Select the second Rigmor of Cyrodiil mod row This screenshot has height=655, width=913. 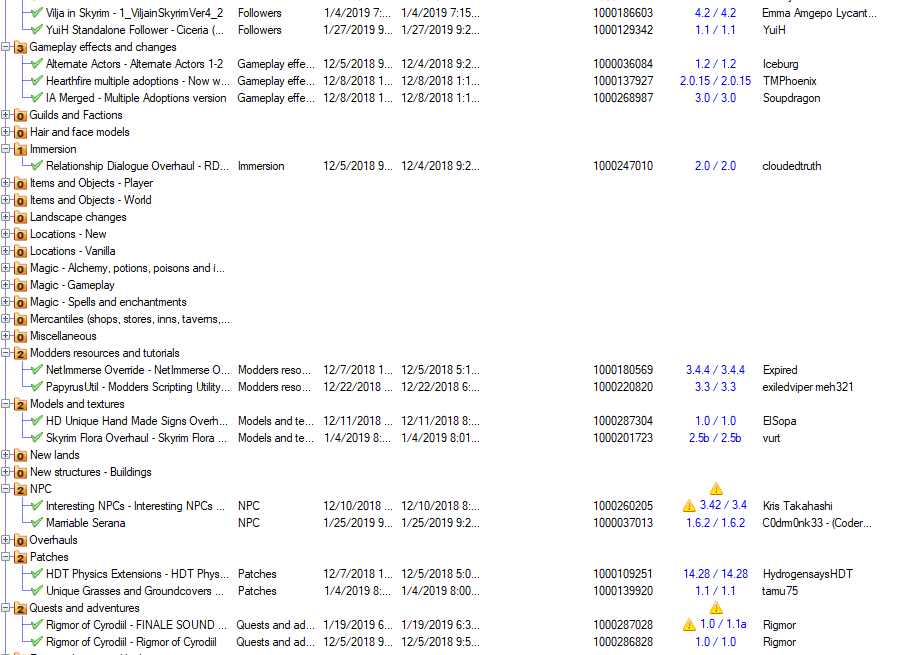coord(131,642)
